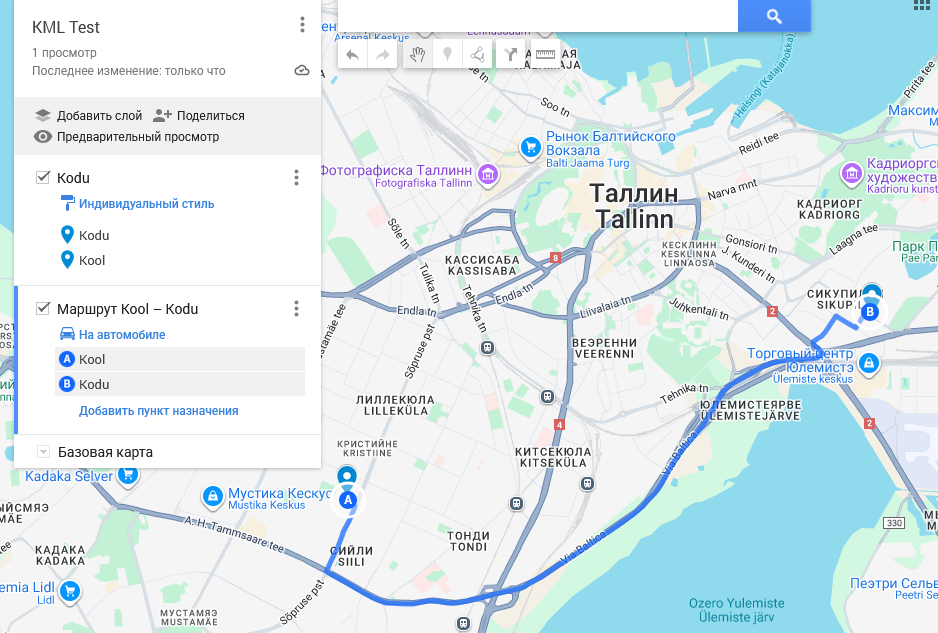The height and width of the screenshot is (633, 938).
Task: Click the blue search magnifier button
Action: point(774,16)
